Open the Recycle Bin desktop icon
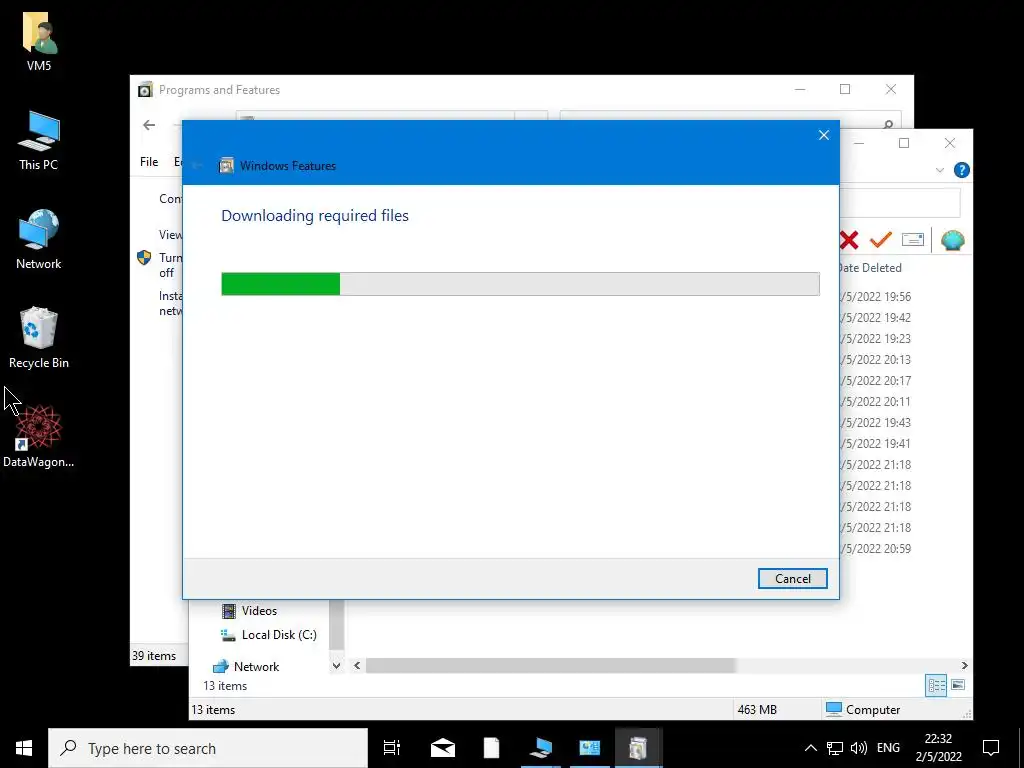The height and width of the screenshot is (768, 1024). (39, 338)
